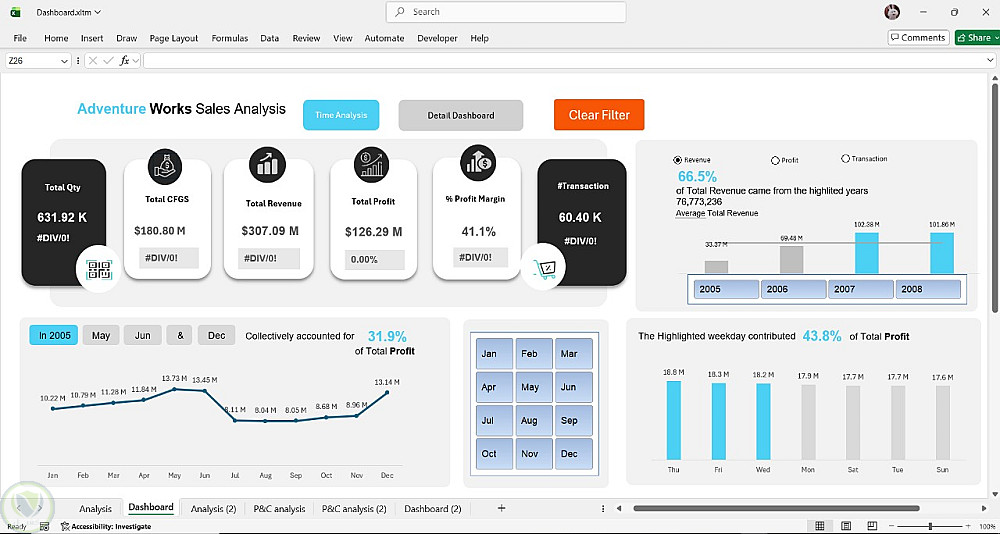Open the user account profile picture
The image size is (1000, 534).
click(x=892, y=12)
